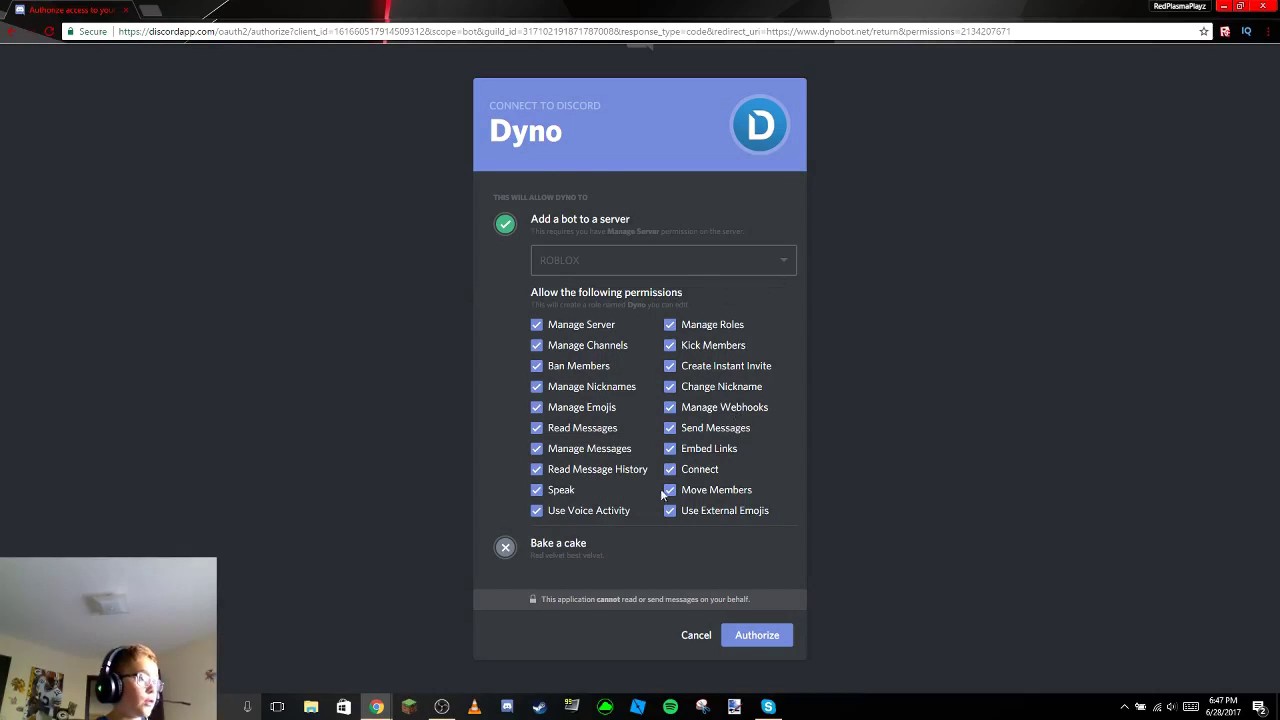The width and height of the screenshot is (1280, 720).
Task: Open Skype from the taskbar
Action: tap(768, 707)
